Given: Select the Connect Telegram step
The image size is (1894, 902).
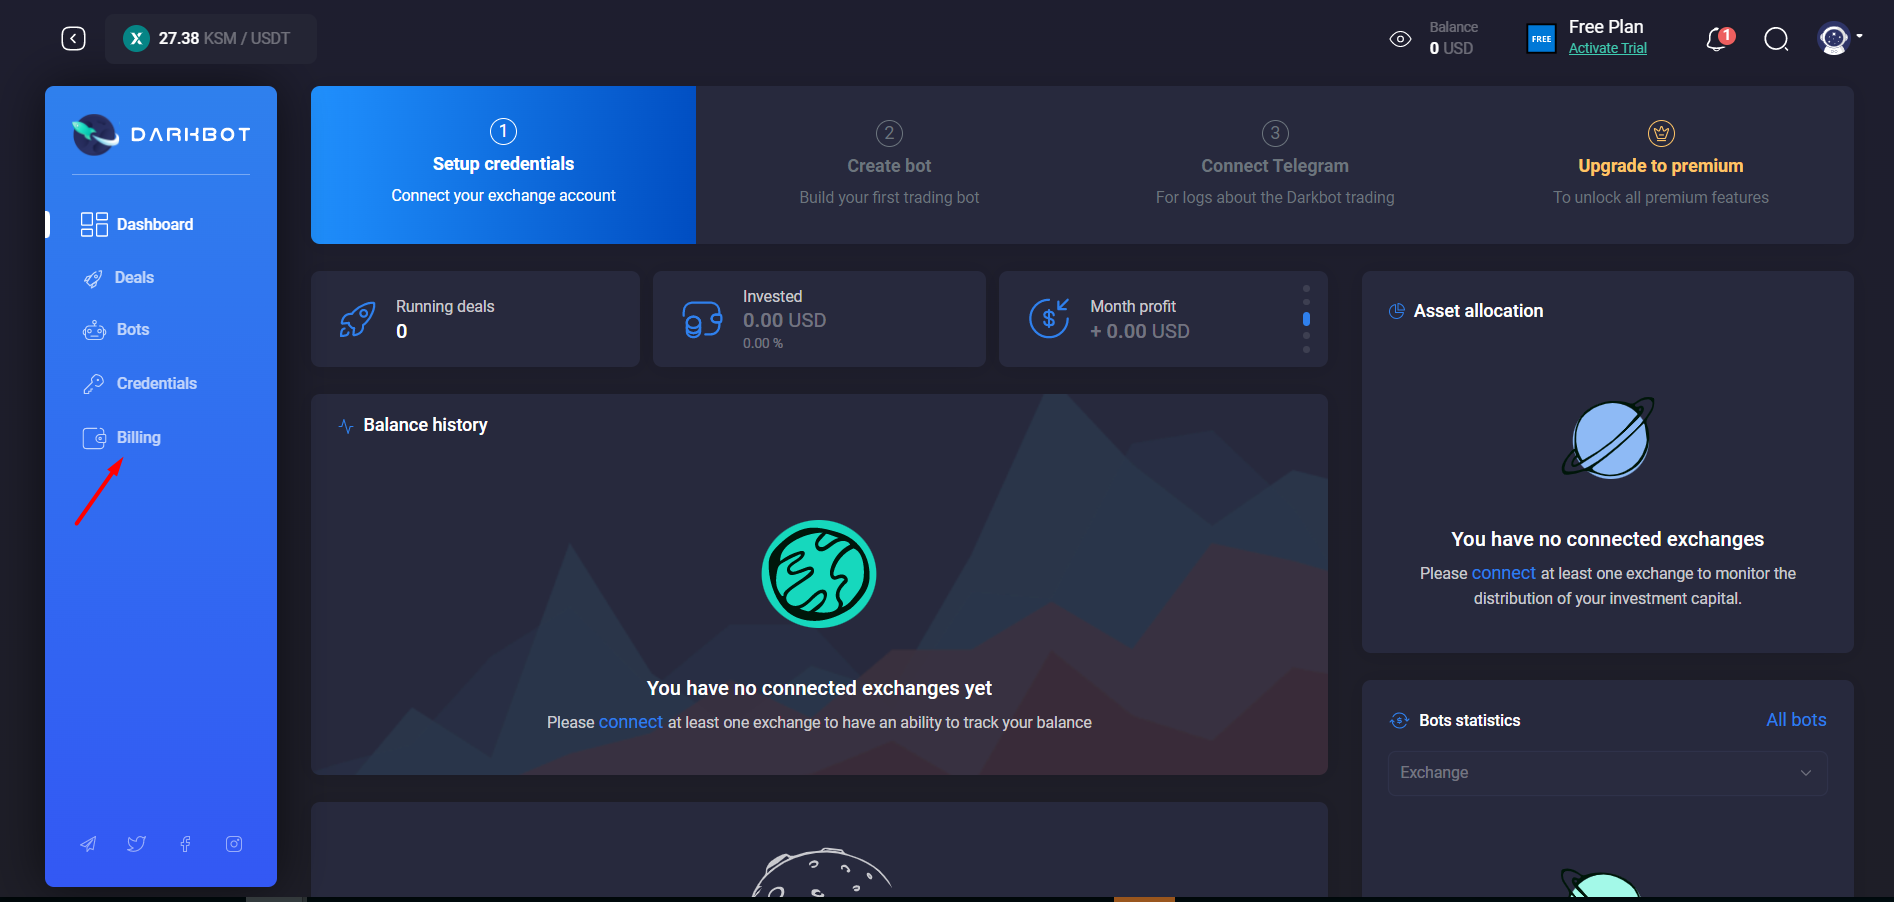Looking at the screenshot, I should point(1274,165).
